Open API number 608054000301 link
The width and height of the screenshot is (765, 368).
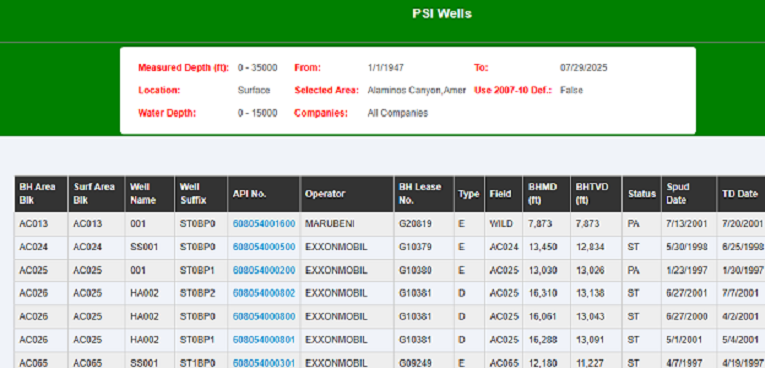point(264,363)
